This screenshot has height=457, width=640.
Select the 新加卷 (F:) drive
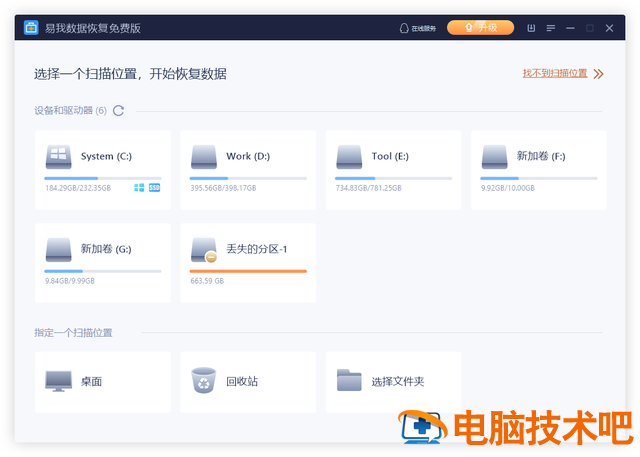click(539, 170)
